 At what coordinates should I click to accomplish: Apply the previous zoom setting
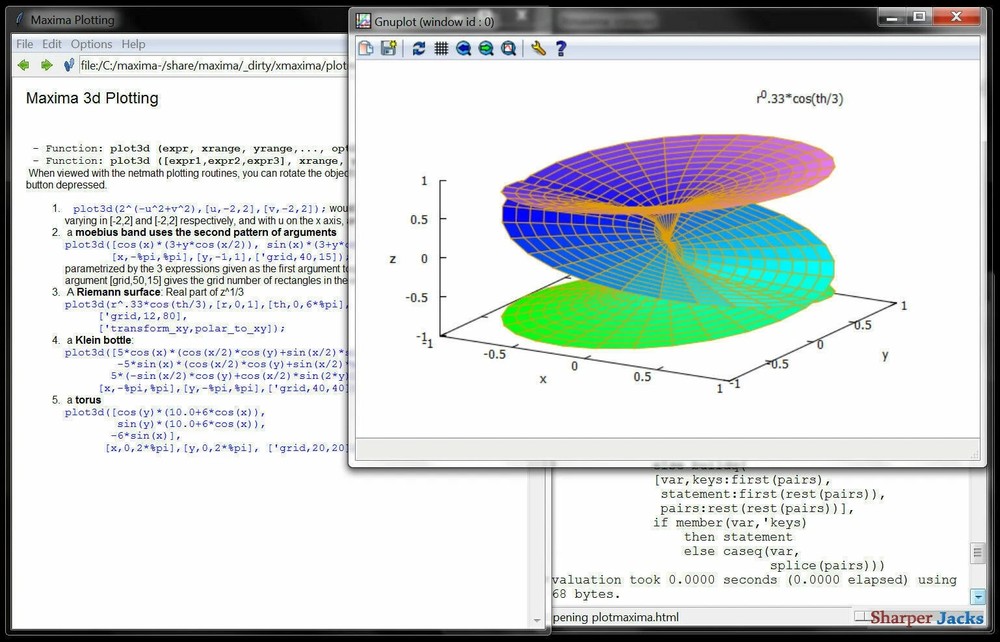pyautogui.click(x=465, y=48)
